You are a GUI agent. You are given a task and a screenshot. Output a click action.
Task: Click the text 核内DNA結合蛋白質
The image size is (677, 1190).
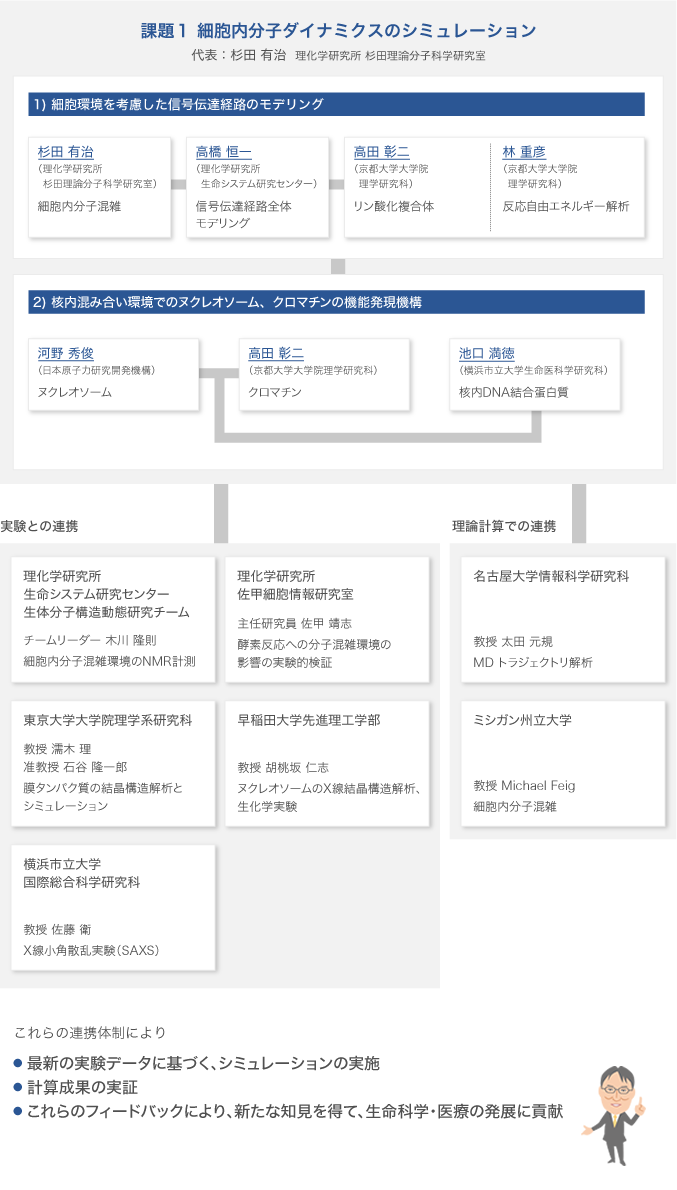514,392
